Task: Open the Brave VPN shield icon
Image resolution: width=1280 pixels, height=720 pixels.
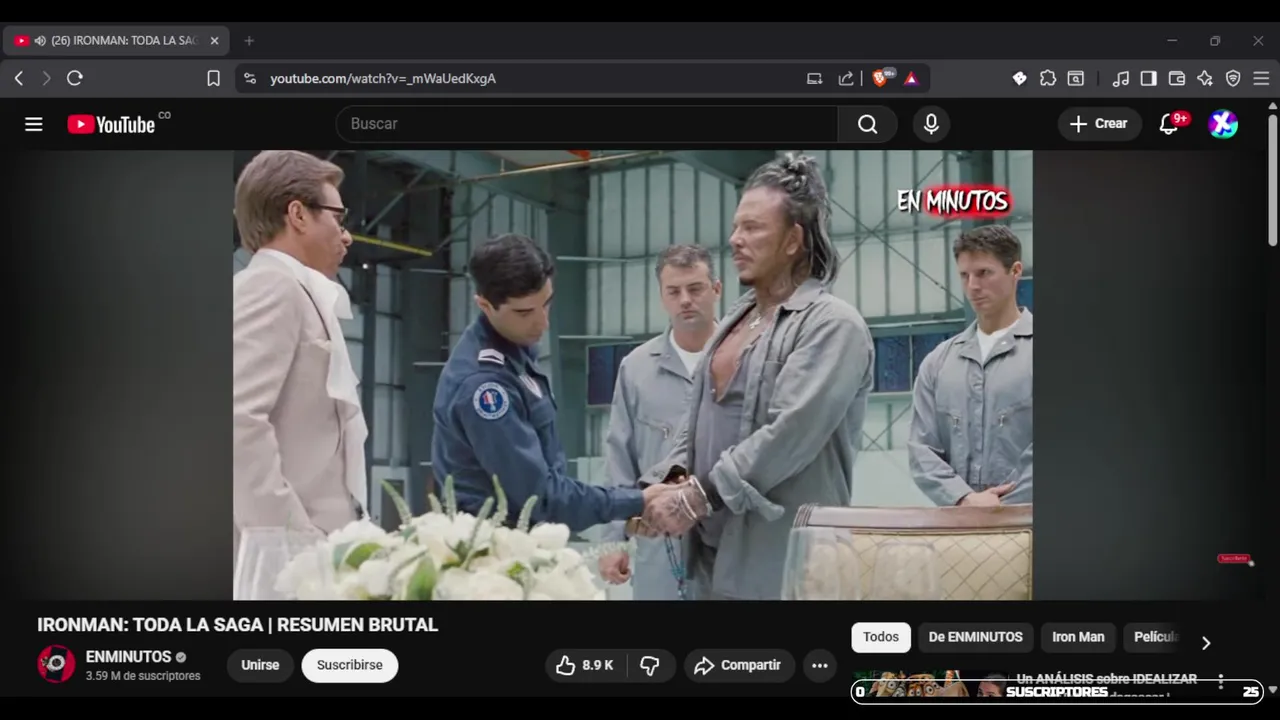Action: [x=1233, y=78]
